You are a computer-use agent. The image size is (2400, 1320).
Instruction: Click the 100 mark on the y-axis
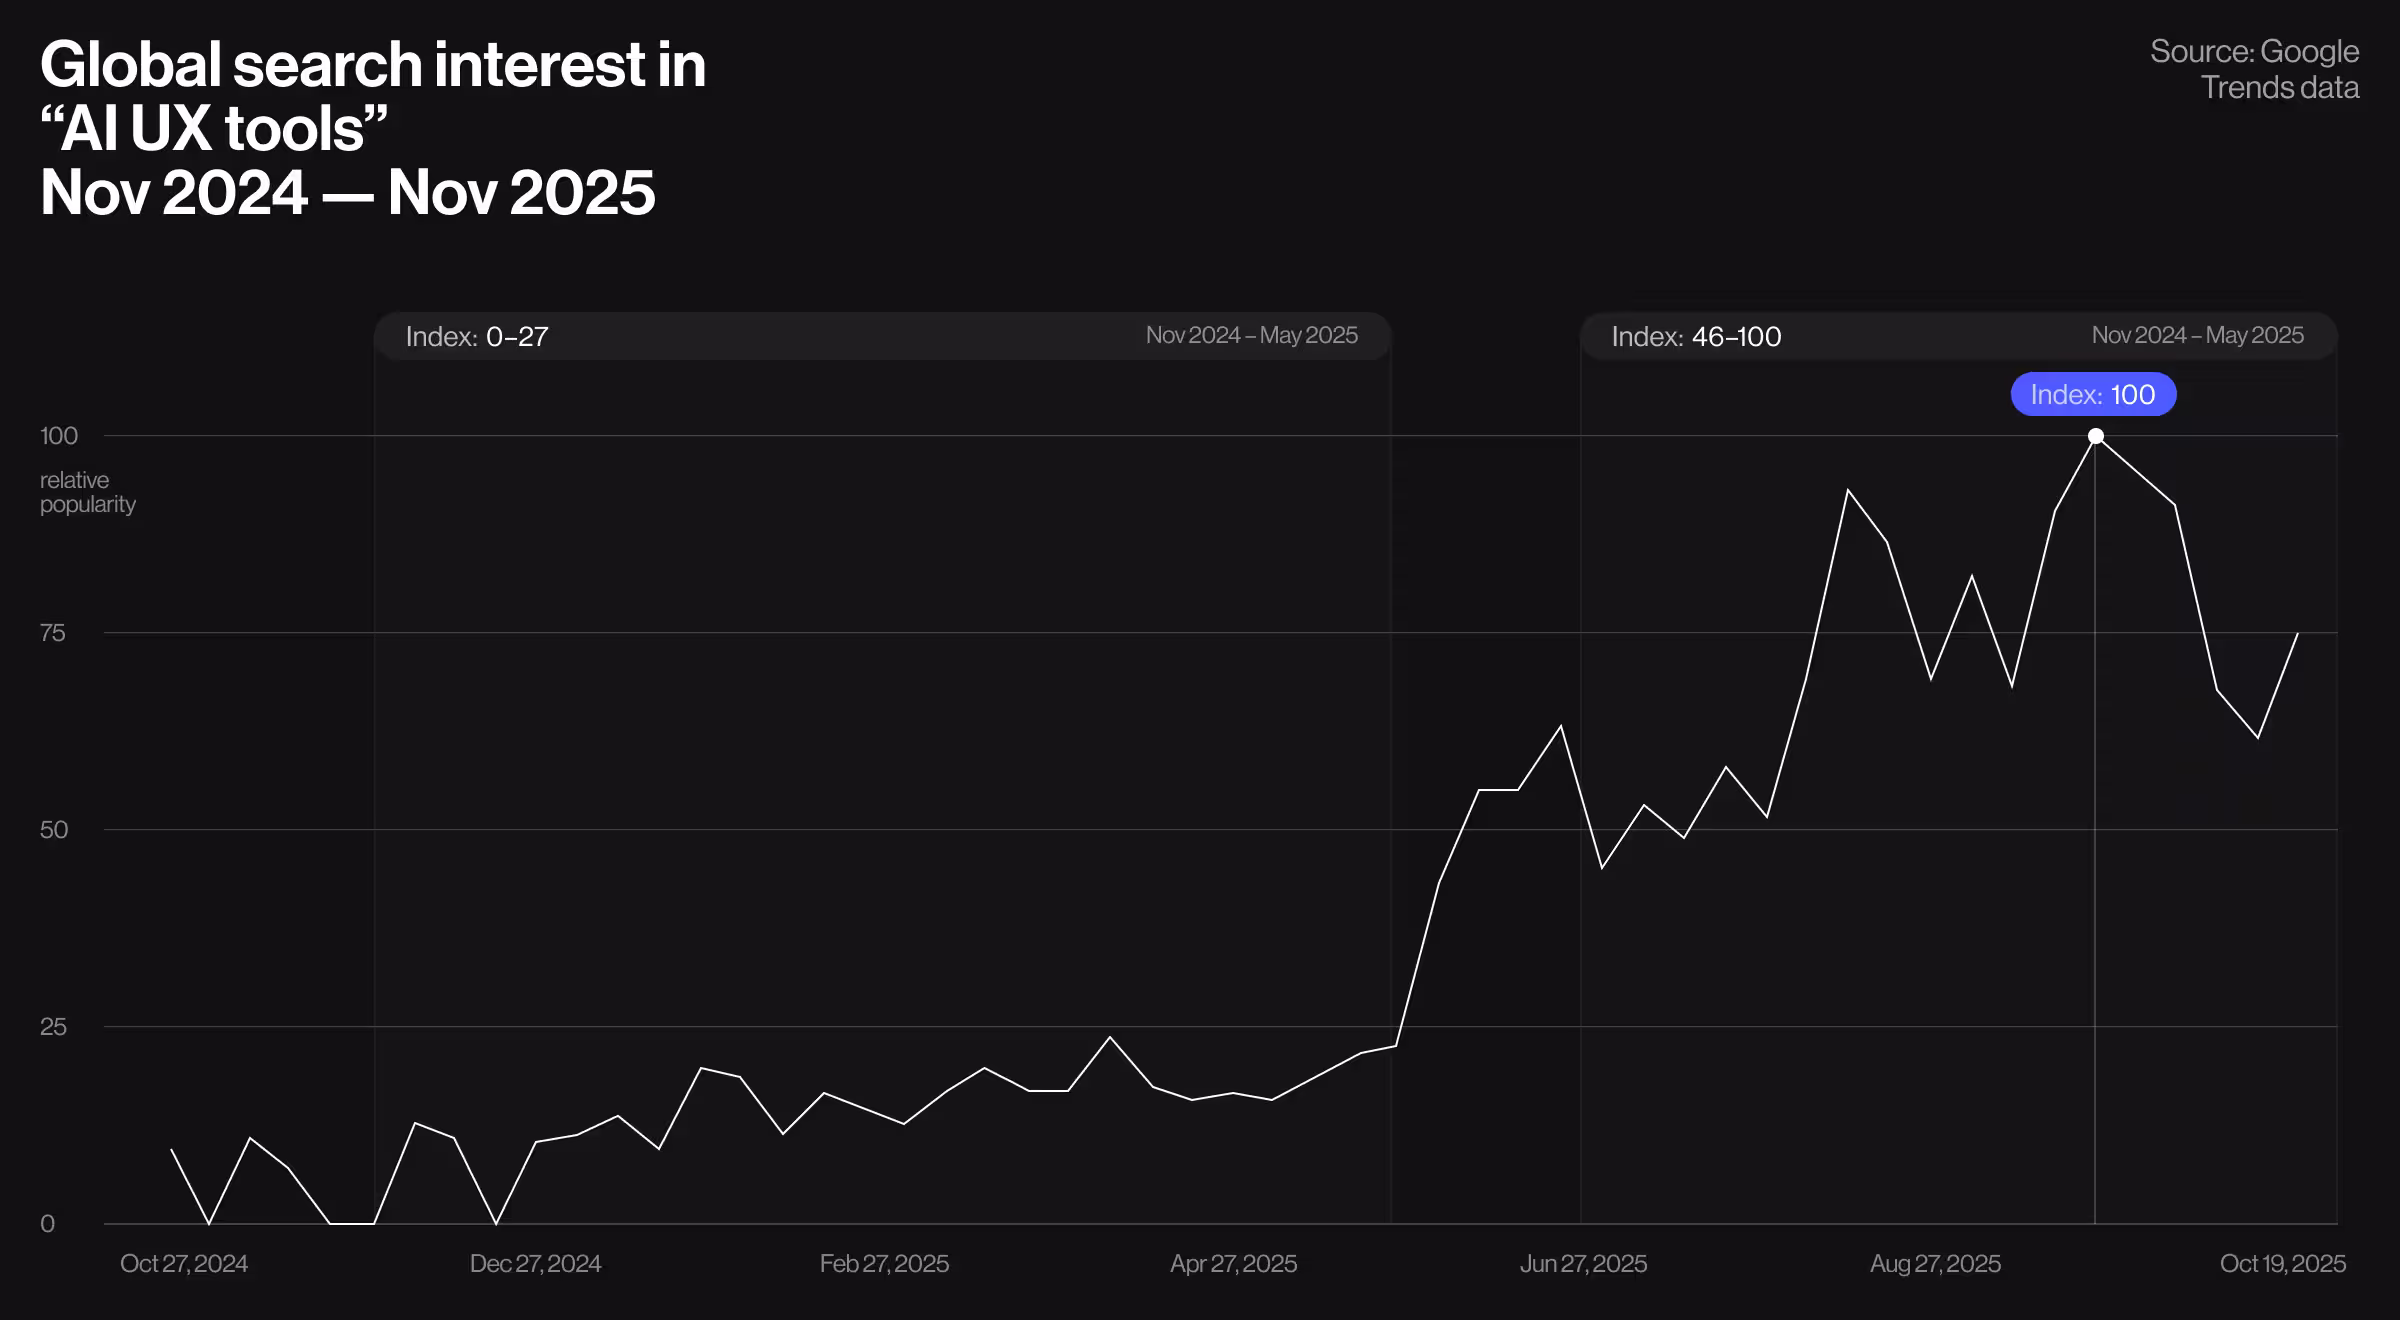[62, 435]
